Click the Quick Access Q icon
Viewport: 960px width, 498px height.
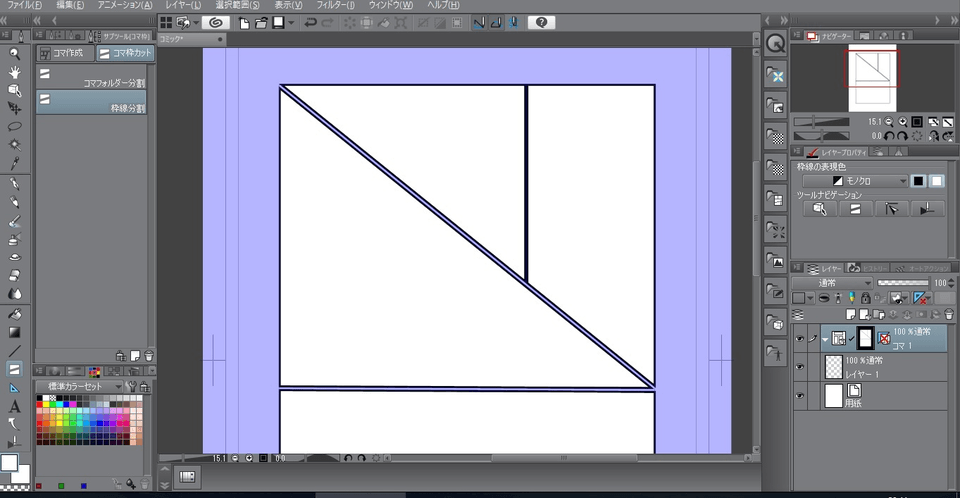[776, 44]
